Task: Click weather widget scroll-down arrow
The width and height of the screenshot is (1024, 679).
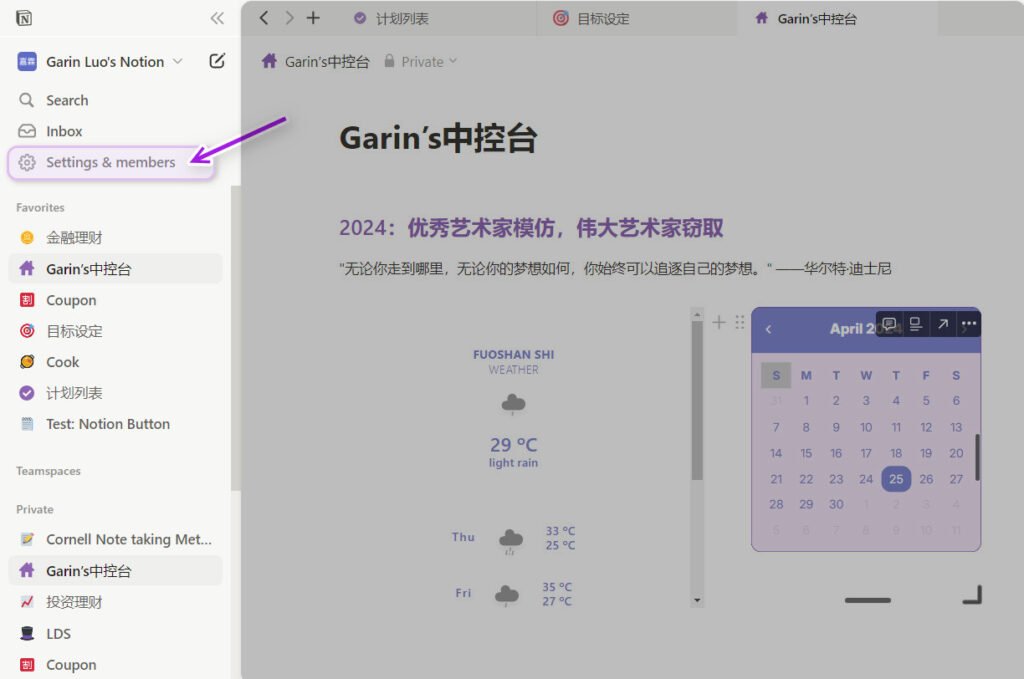Action: coord(697,600)
